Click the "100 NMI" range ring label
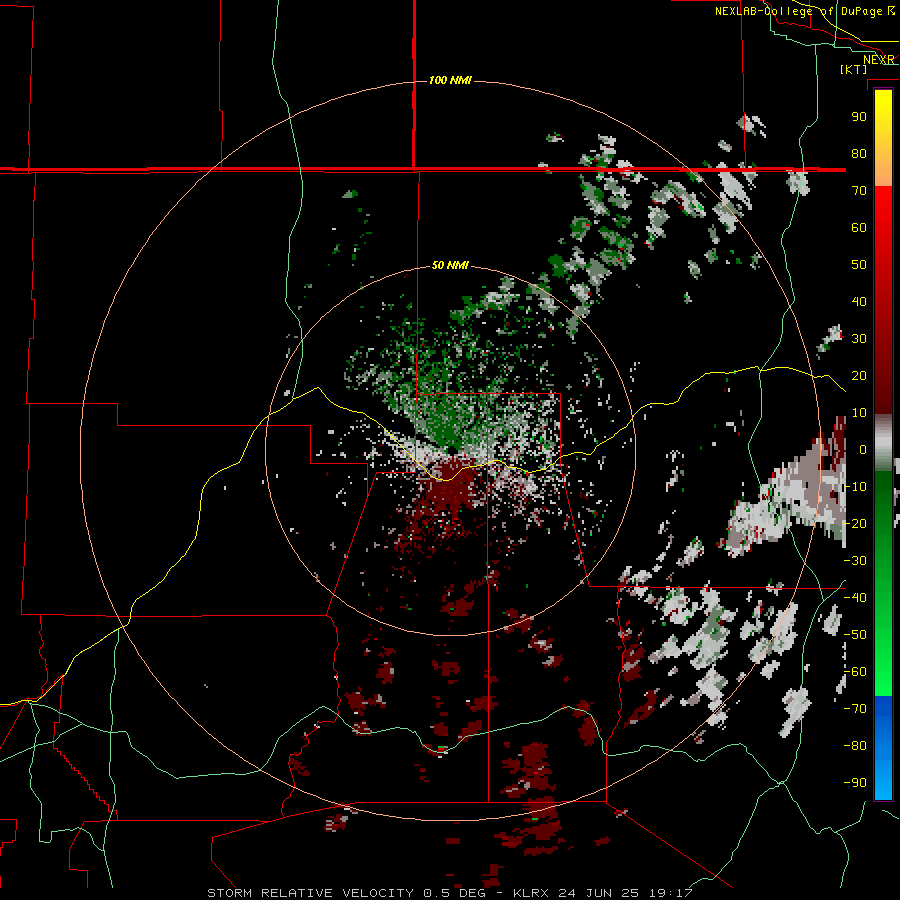 (x=450, y=80)
